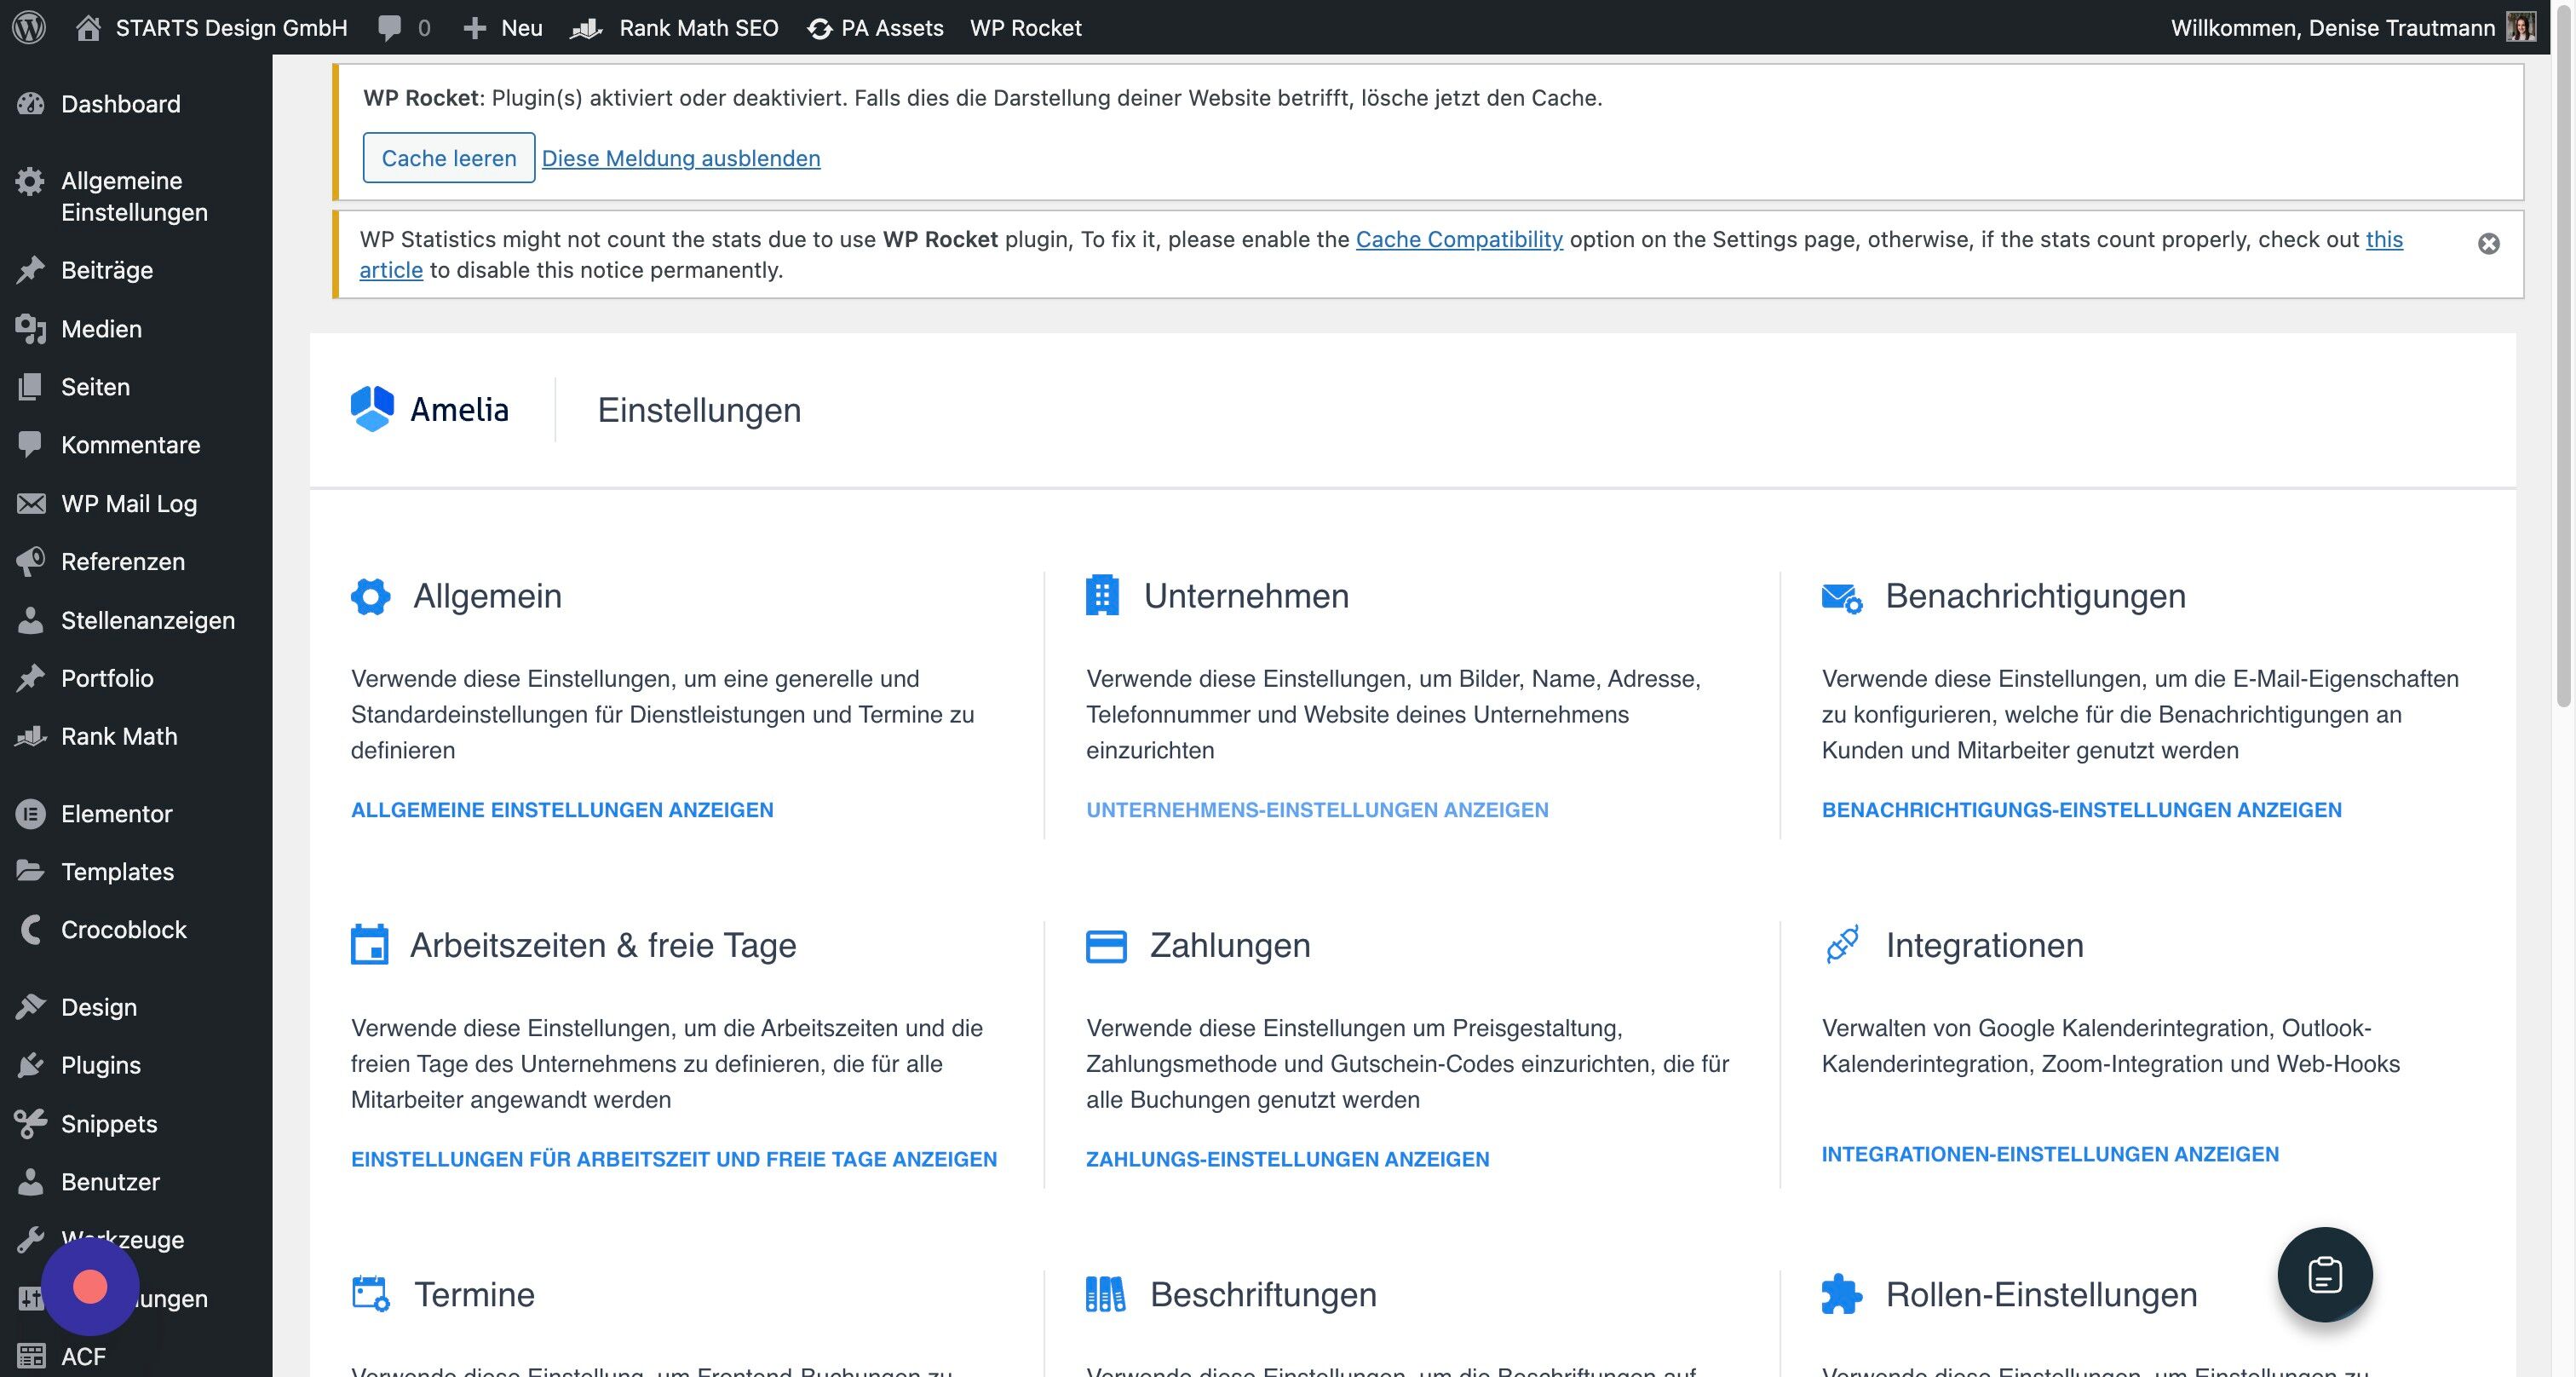Open Dashboard via its gauge icon
The image size is (2576, 1377).
pyautogui.click(x=31, y=104)
